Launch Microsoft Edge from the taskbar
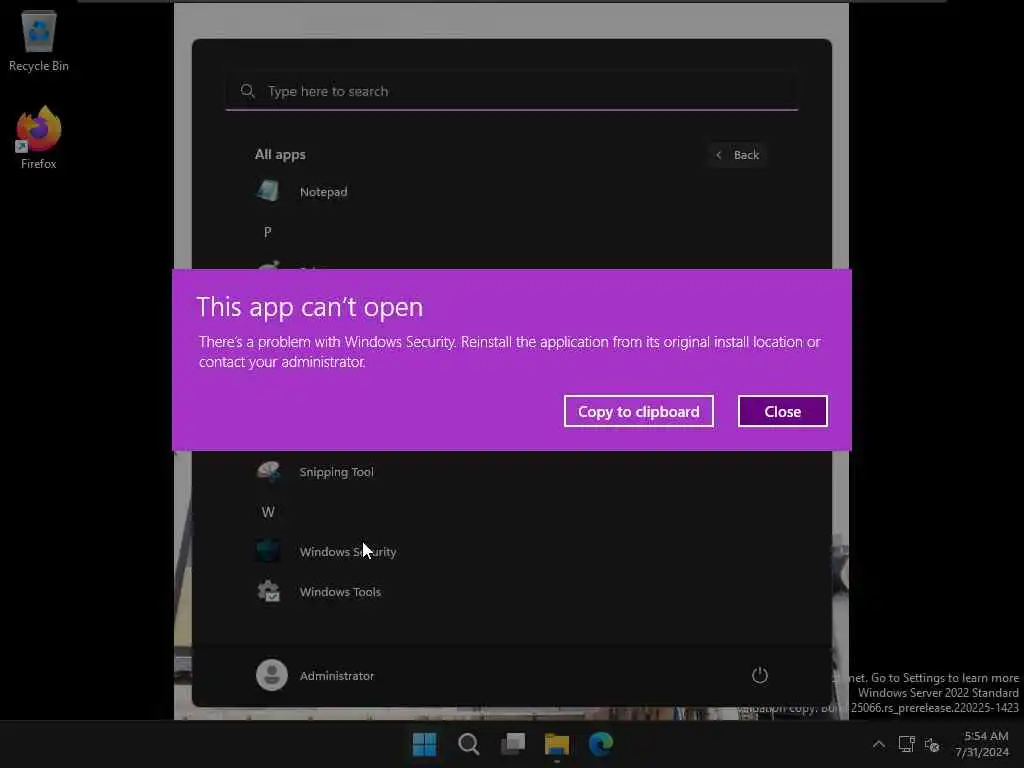This screenshot has width=1024, height=768. [601, 744]
